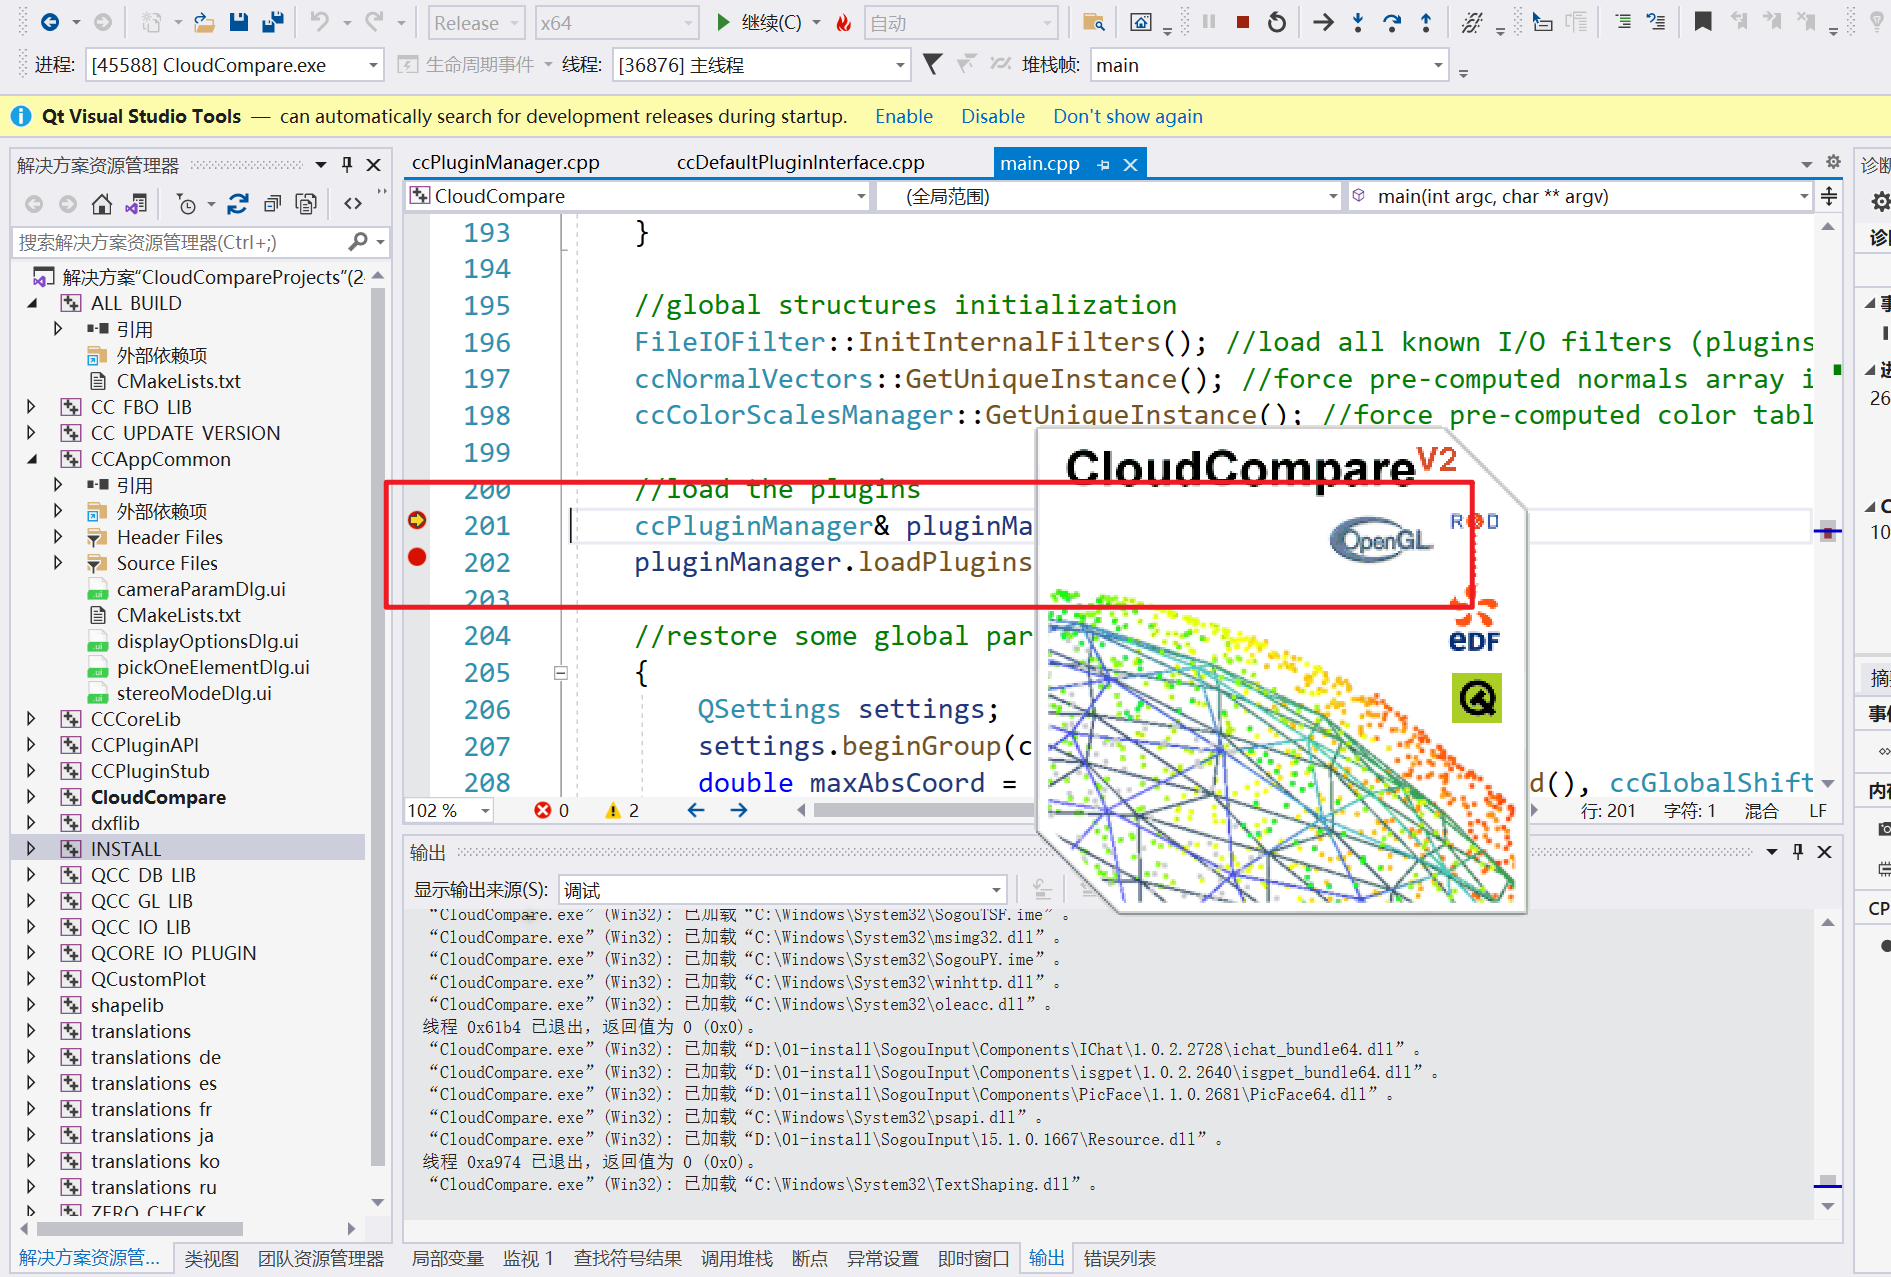Screen dimensions: 1891x1277
Task: Click the Solution Explorer refresh sync icon
Action: (x=238, y=204)
